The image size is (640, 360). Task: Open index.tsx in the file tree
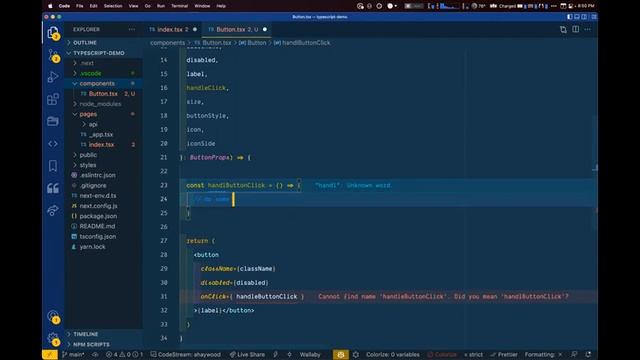pyautogui.click(x=101, y=144)
